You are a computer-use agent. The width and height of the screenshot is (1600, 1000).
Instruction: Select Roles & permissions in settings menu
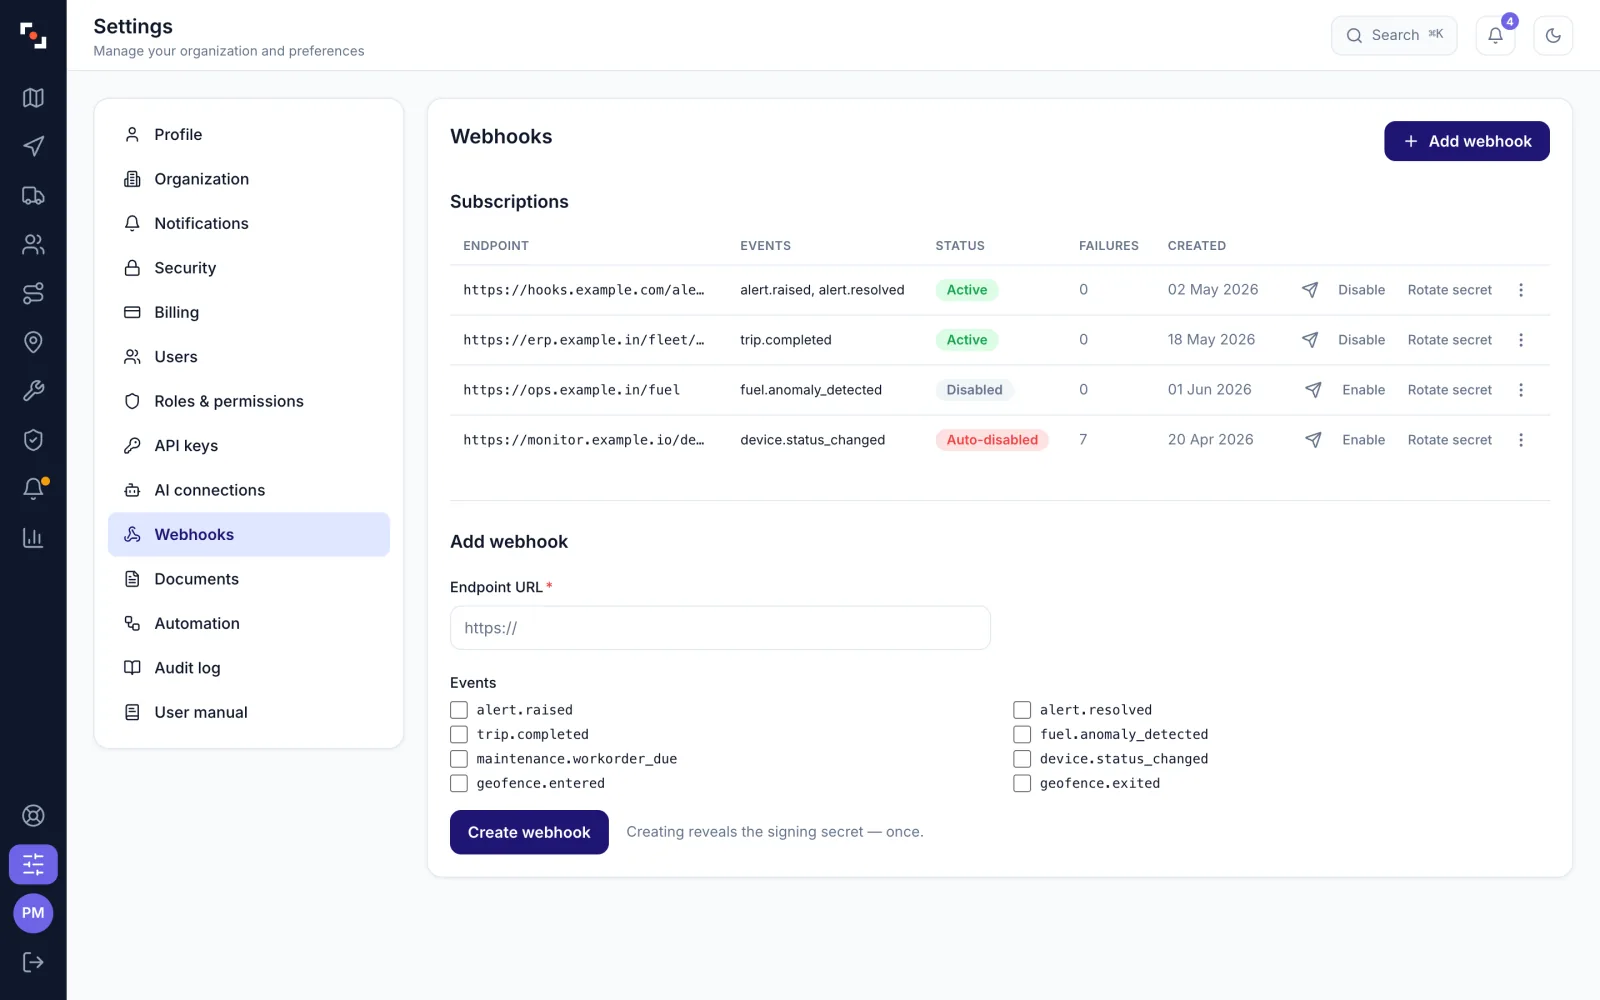(x=249, y=402)
